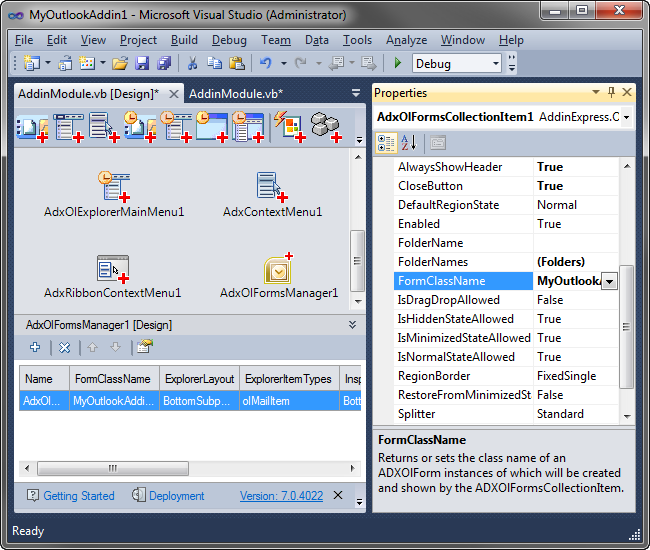The width and height of the screenshot is (650, 550).
Task: Select the AdxOlExplorerMainMenu1 component icon
Action: 114,187
